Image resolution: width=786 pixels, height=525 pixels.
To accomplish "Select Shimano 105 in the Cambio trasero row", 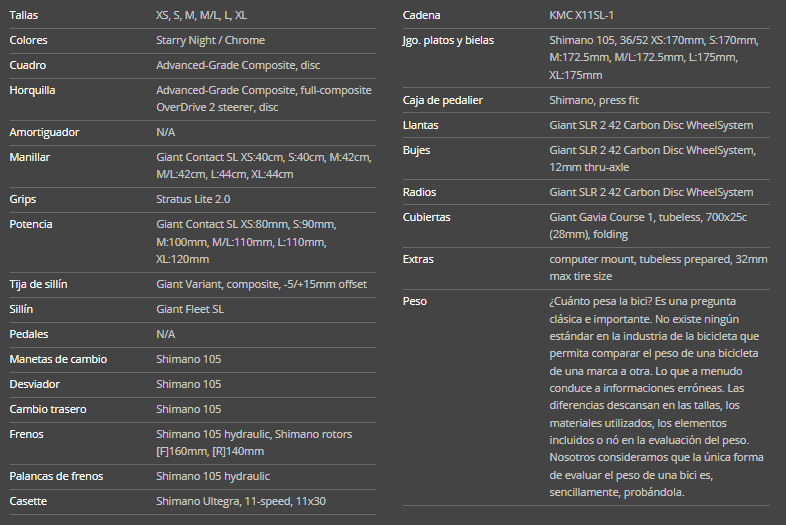I will (188, 410).
